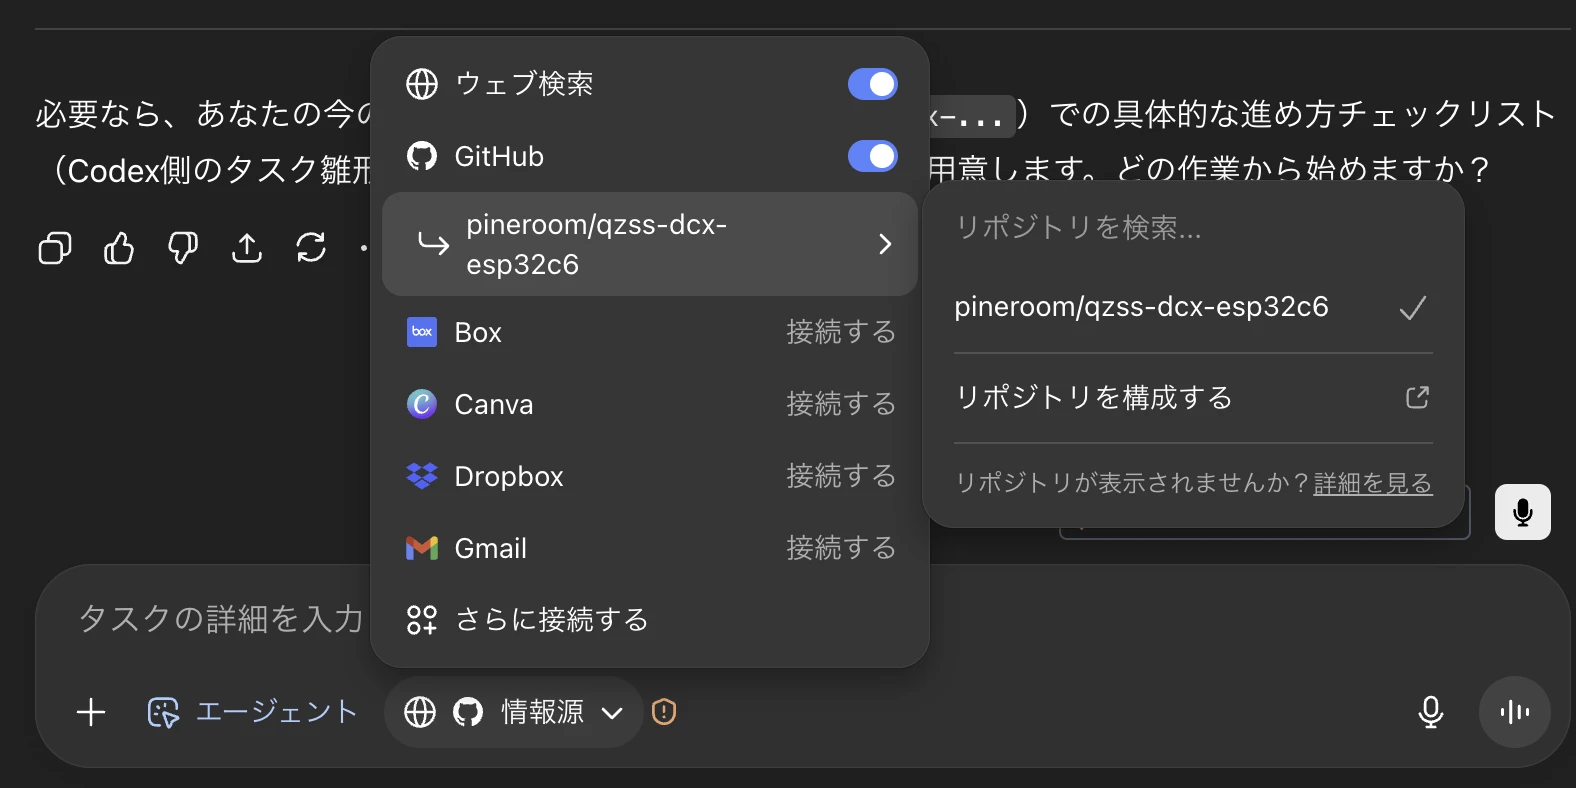Click the copy response icon
This screenshot has width=1576, height=788.
pos(55,248)
